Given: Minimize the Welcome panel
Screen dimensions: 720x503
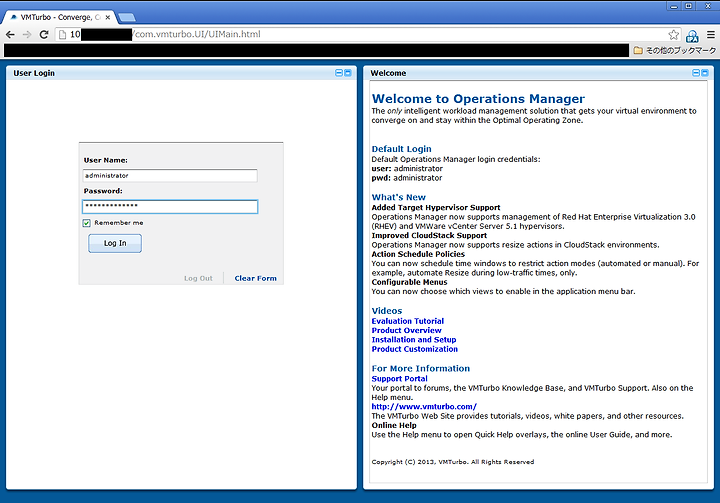Looking at the screenshot, I should (x=696, y=73).
